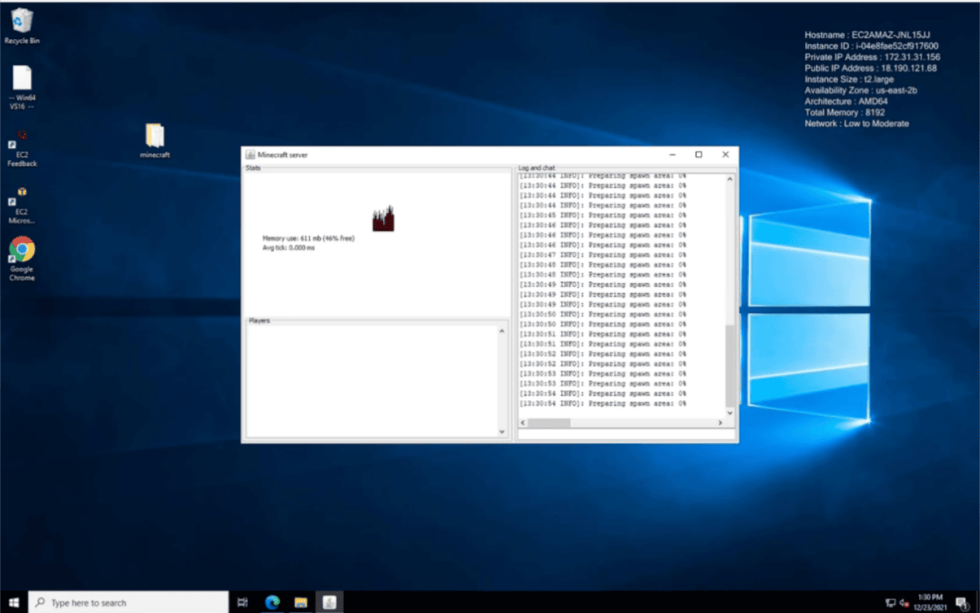Image resolution: width=980 pixels, height=613 pixels.
Task: Launch Google Chrome from the desktop
Action: pos(22,258)
